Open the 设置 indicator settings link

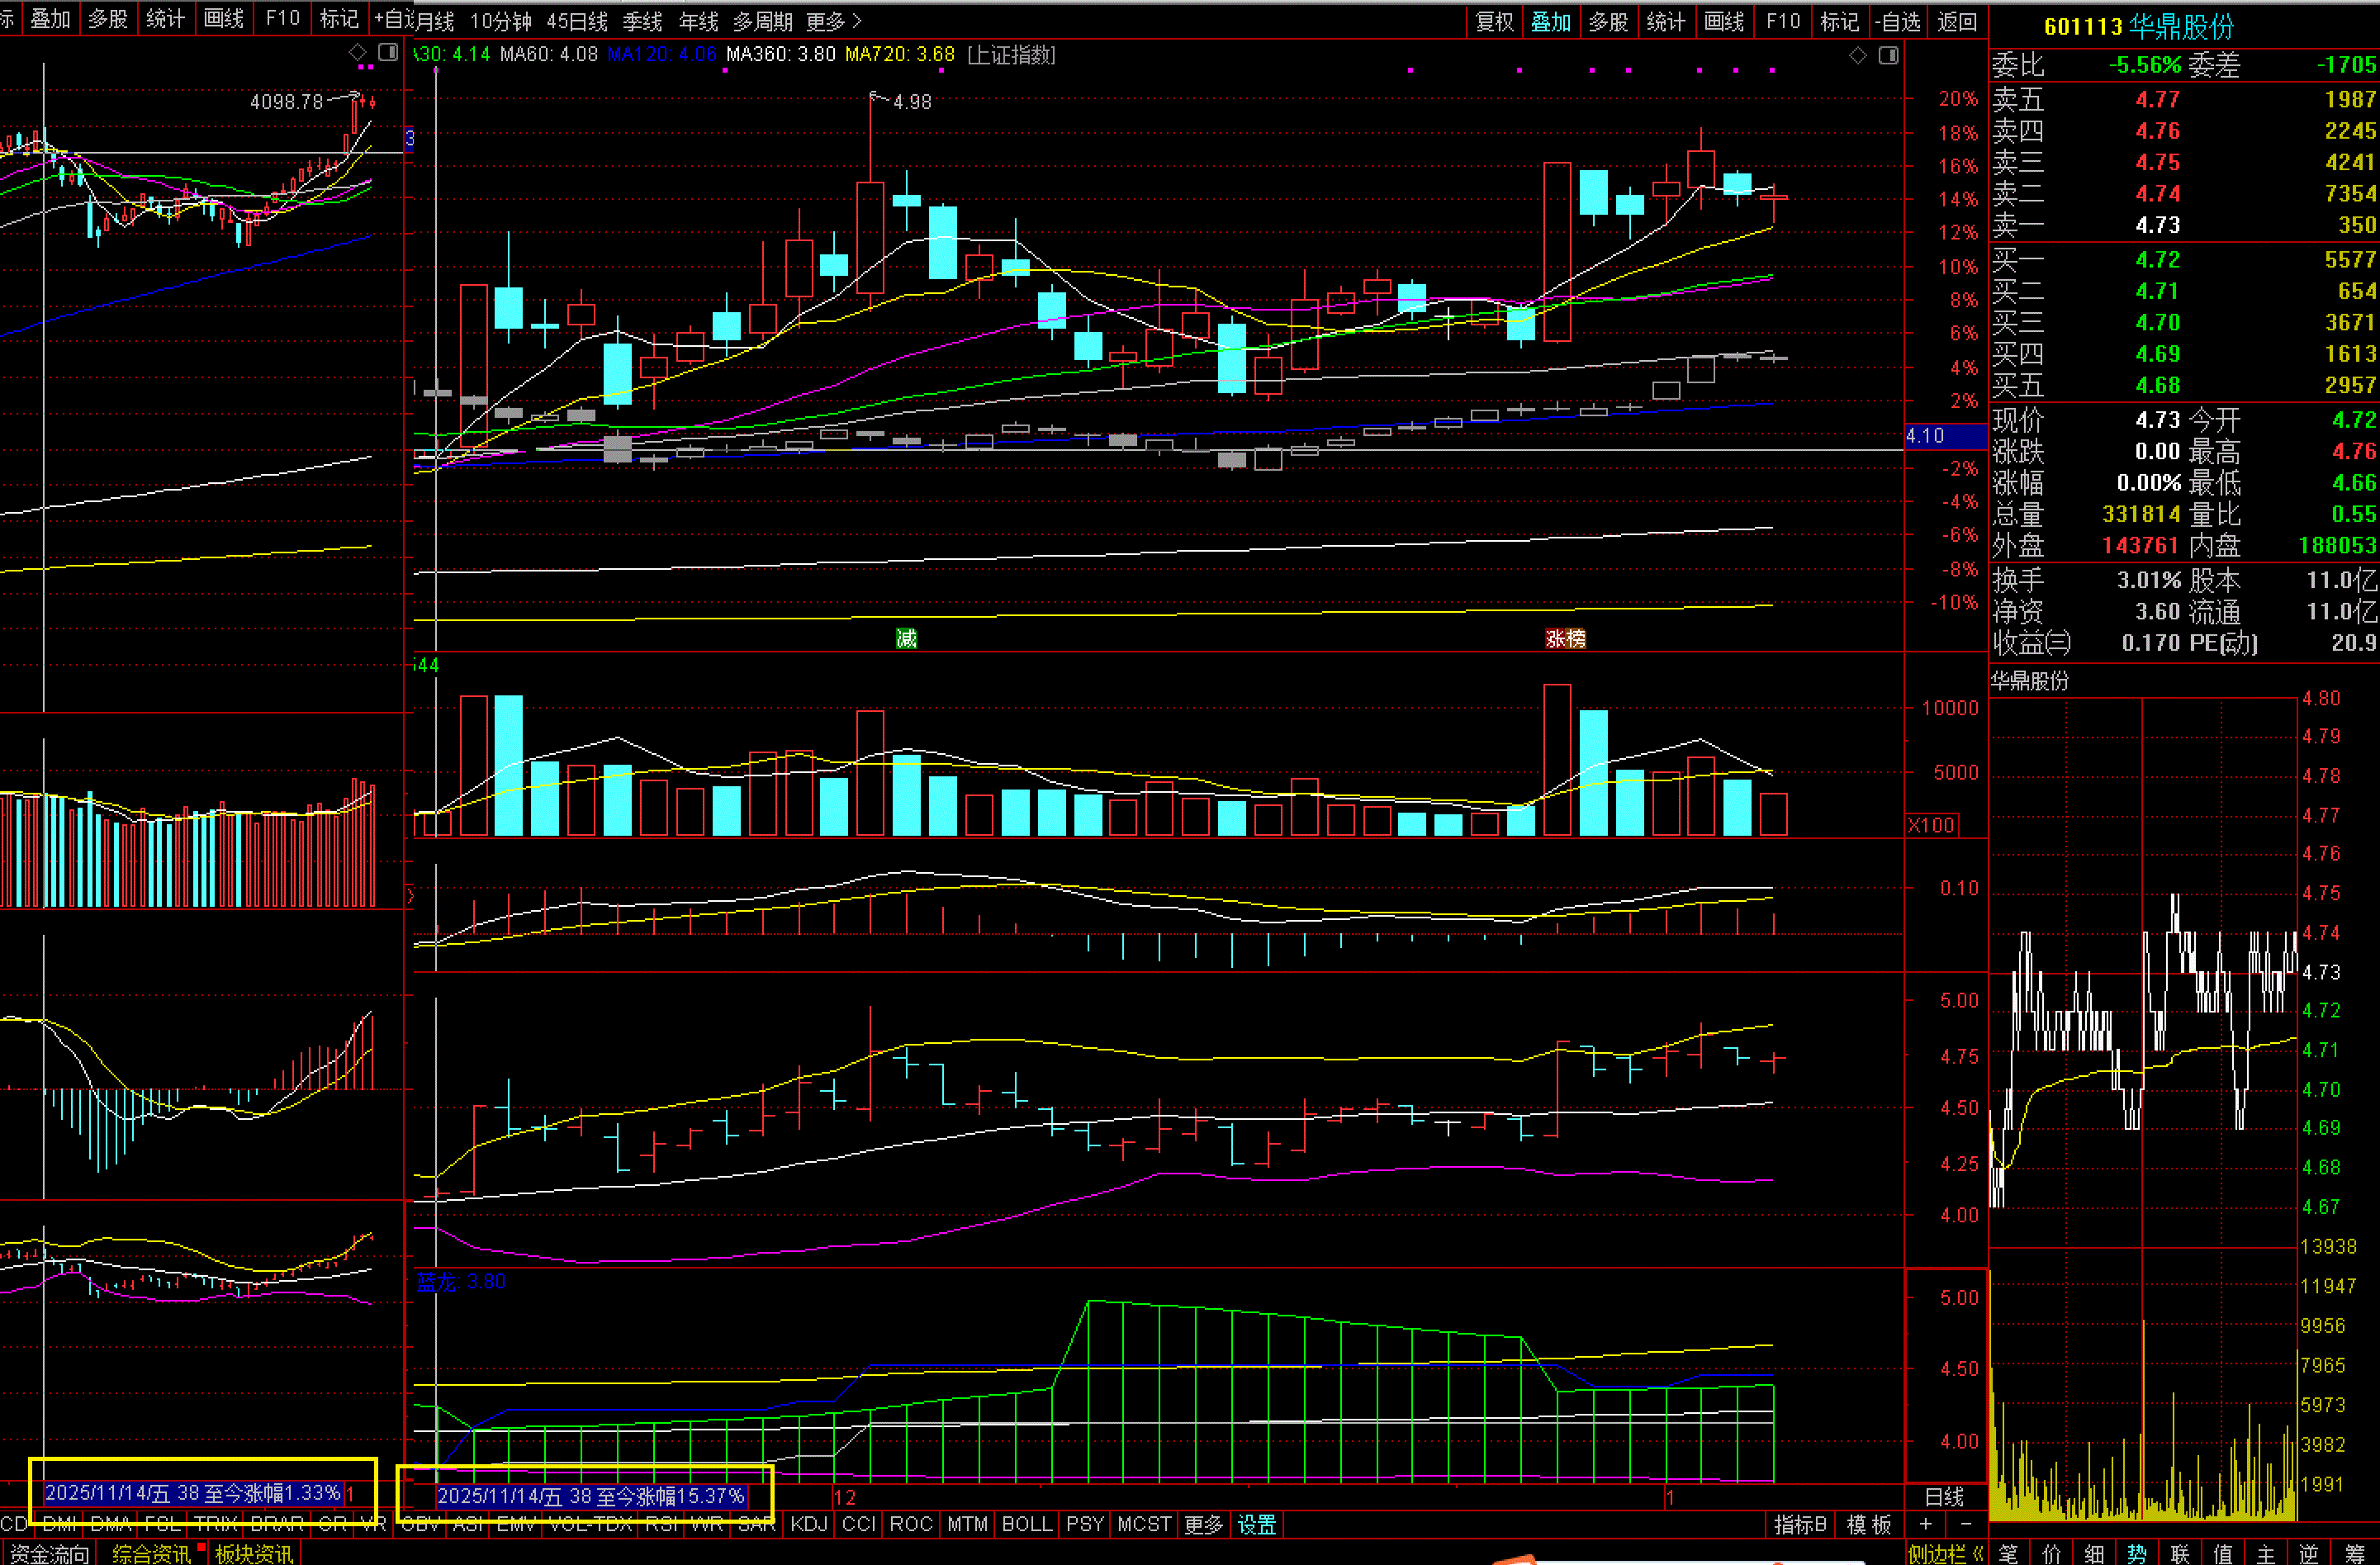[x=1257, y=1524]
